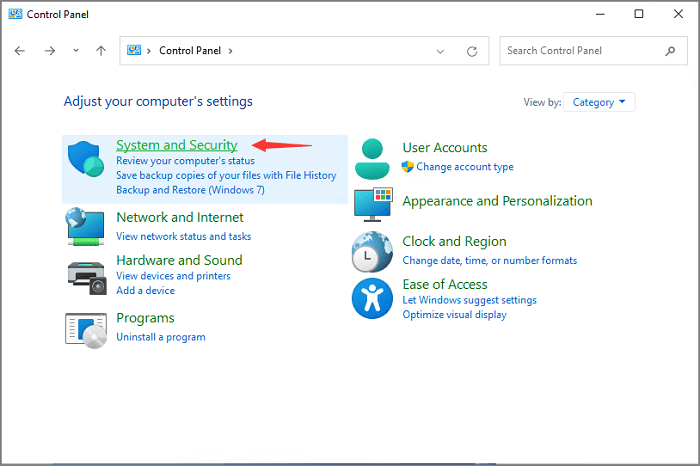Screen dimensions: 700x466
Task: Open the System and Security heading link
Action: [176, 146]
